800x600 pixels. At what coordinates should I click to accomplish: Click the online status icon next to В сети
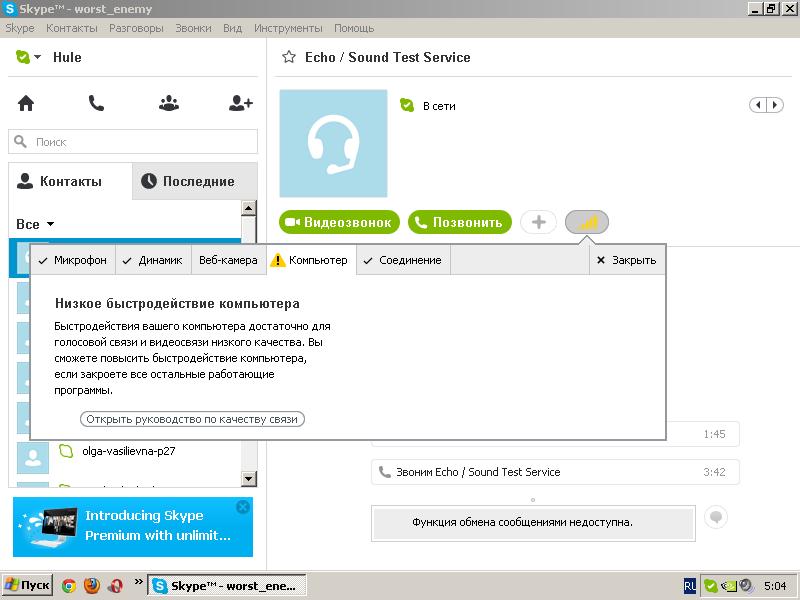click(407, 105)
